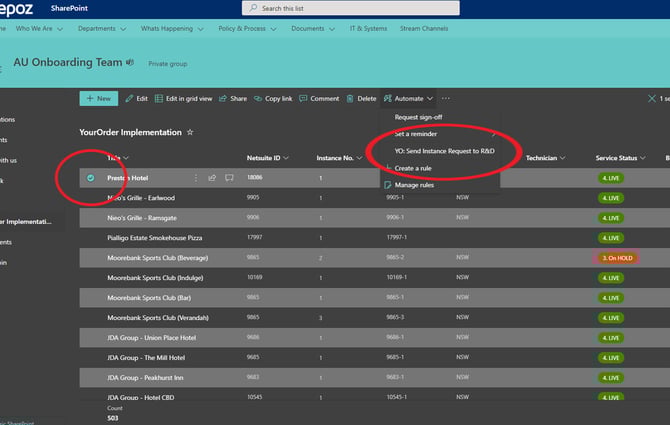670x425 pixels.
Task: Click the On HOLD status badge
Action: pos(619,257)
